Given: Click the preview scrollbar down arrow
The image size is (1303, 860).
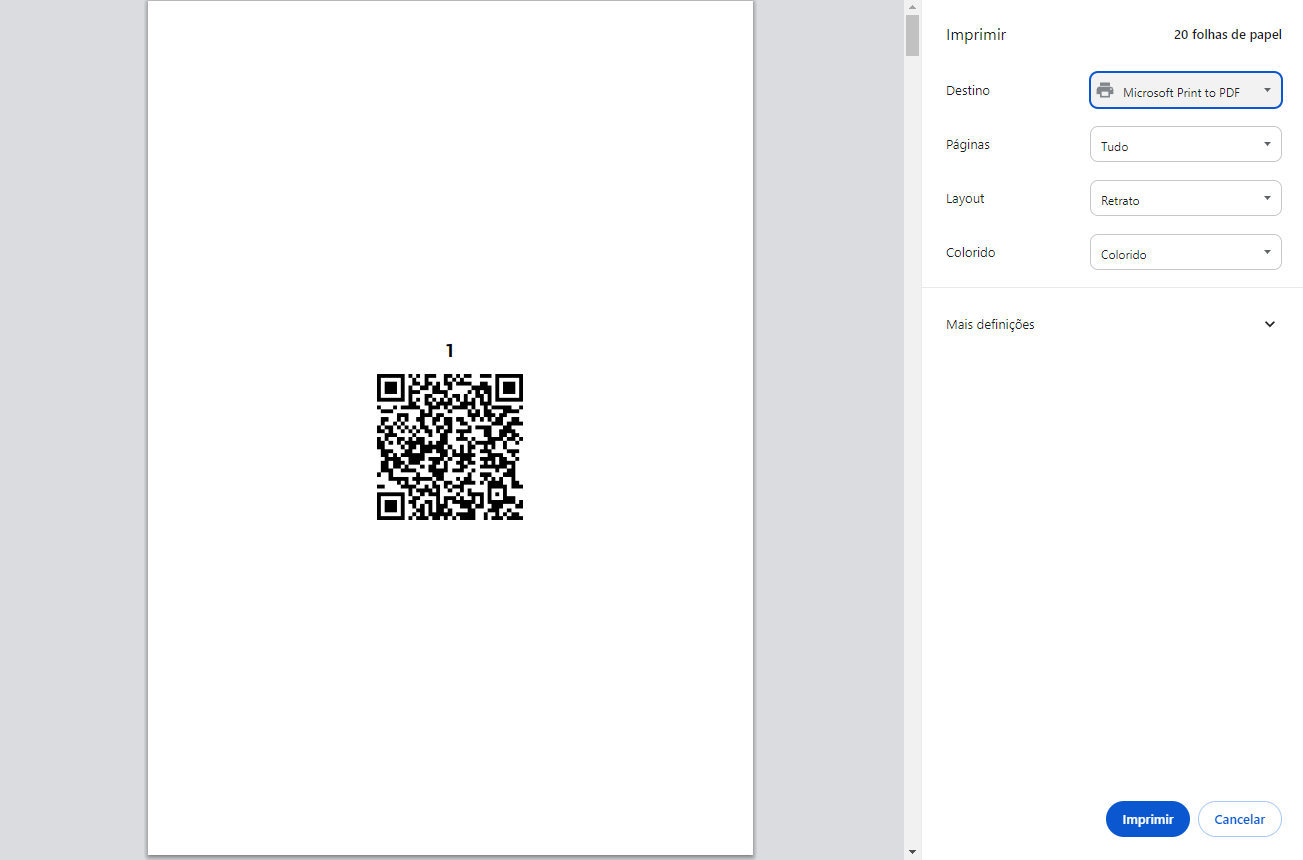Looking at the screenshot, I should point(912,852).
